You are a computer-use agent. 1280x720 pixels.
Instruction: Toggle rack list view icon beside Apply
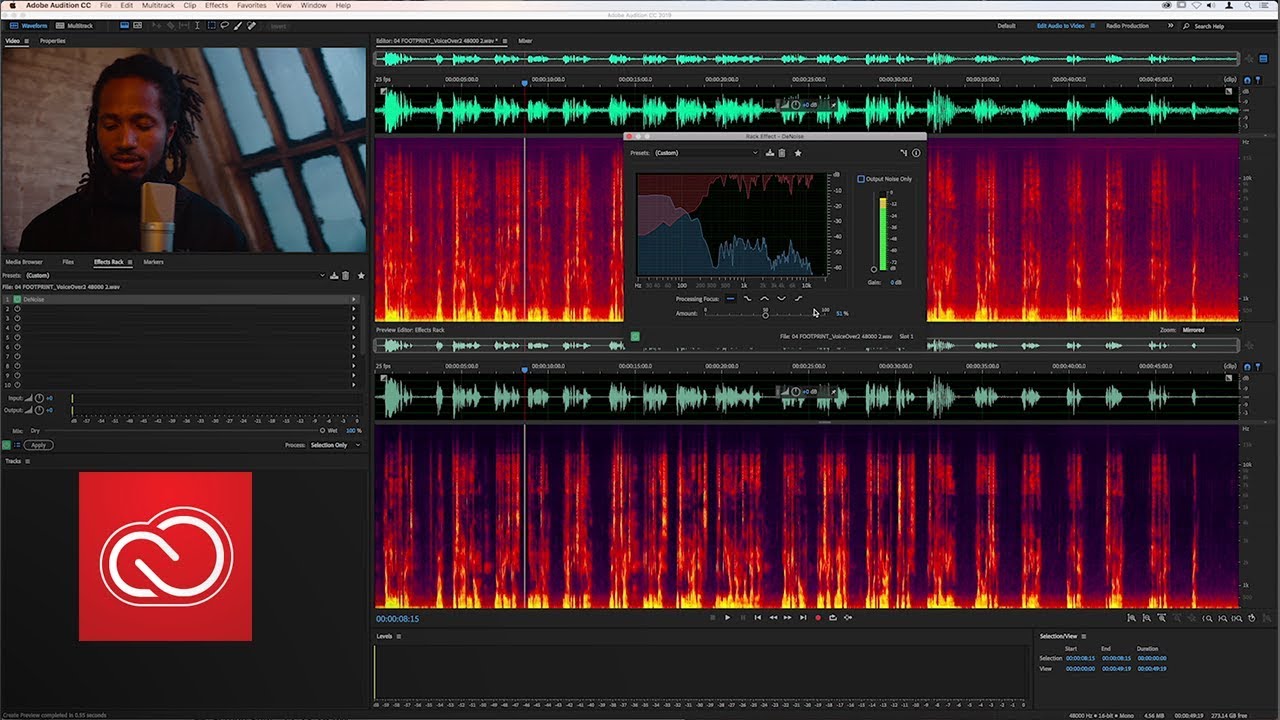17,445
